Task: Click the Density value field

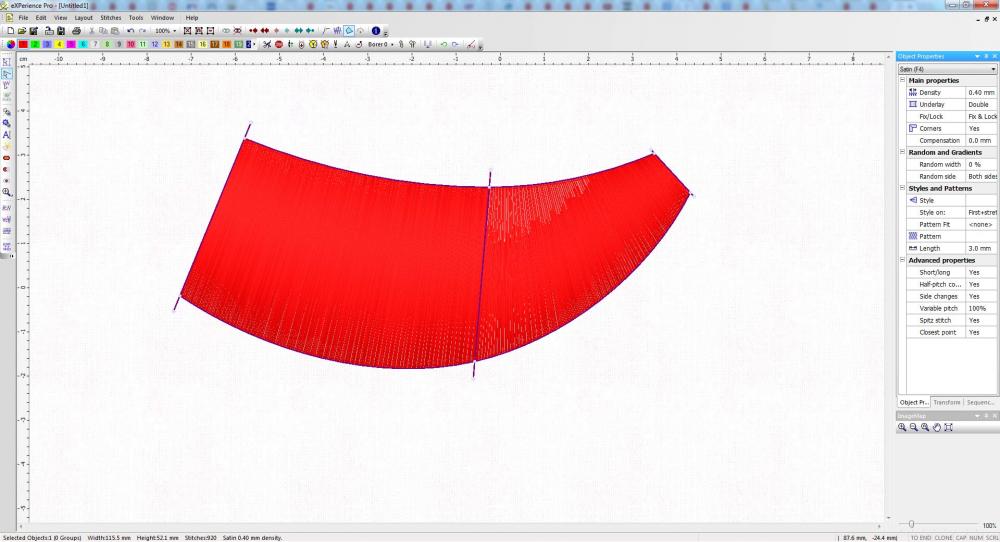Action: tap(981, 92)
